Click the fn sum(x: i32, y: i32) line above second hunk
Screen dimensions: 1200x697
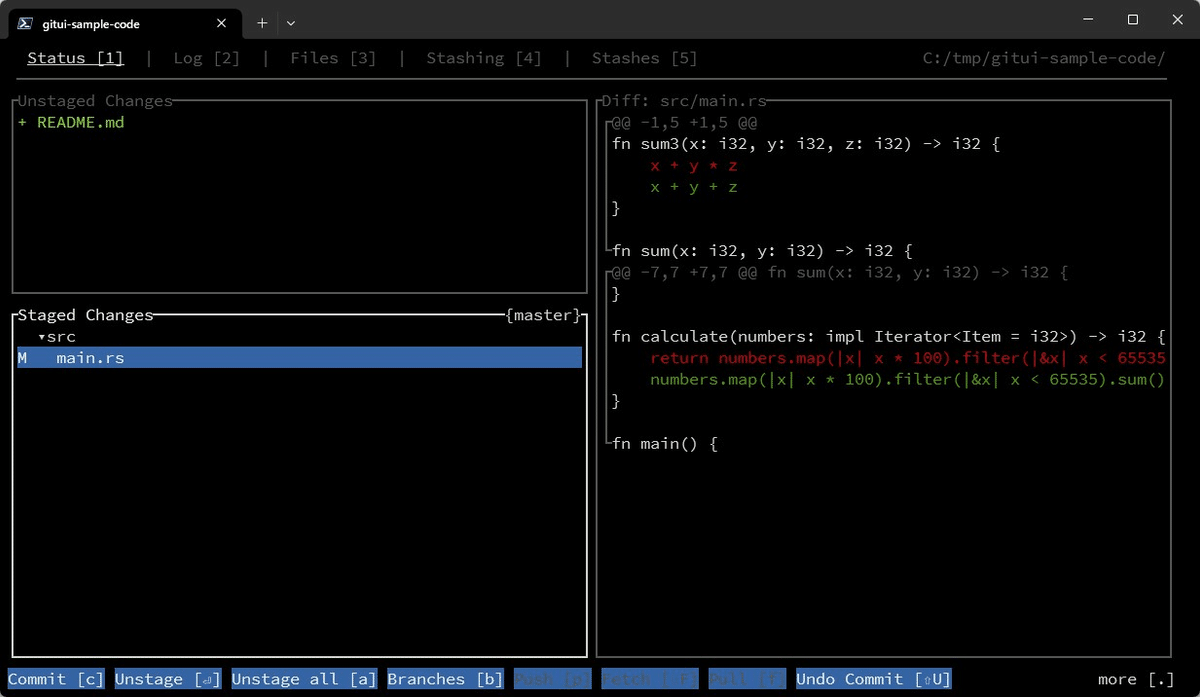[x=762, y=251]
